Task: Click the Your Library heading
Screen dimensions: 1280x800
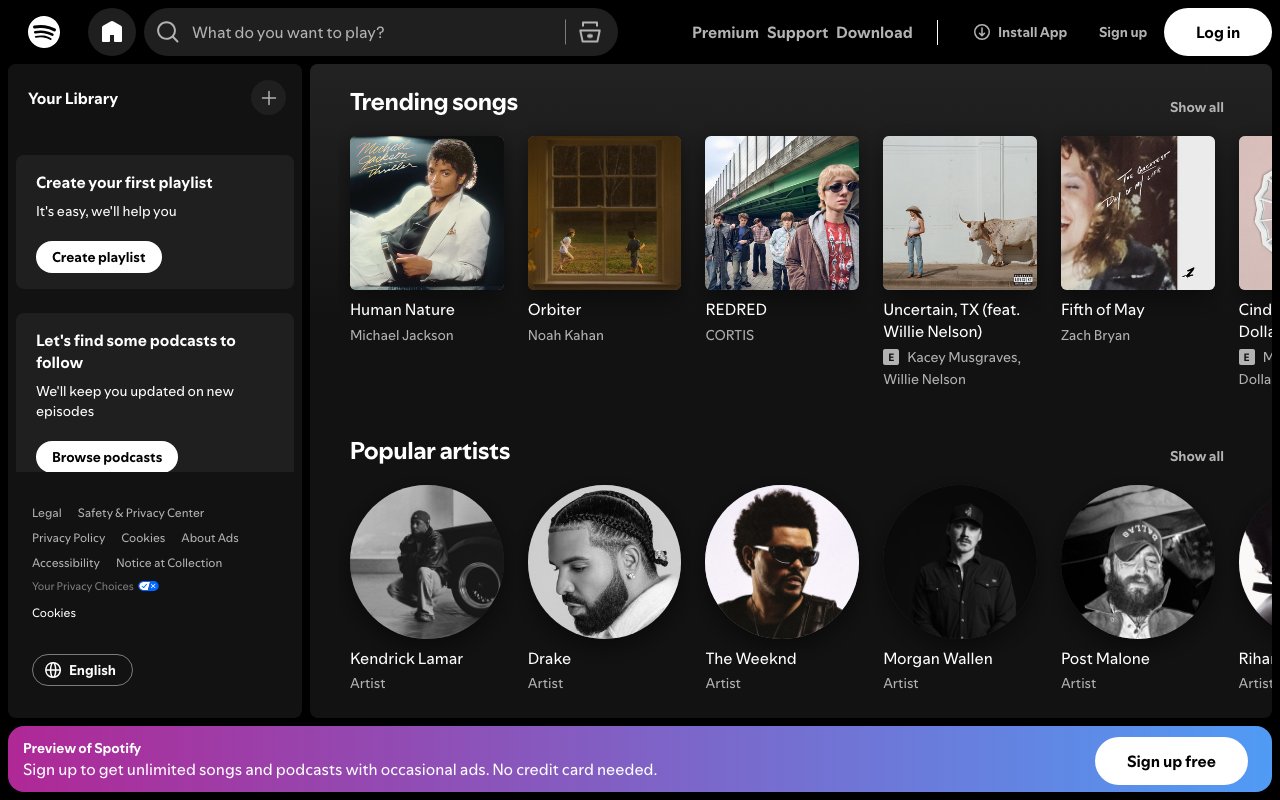Action: click(73, 98)
